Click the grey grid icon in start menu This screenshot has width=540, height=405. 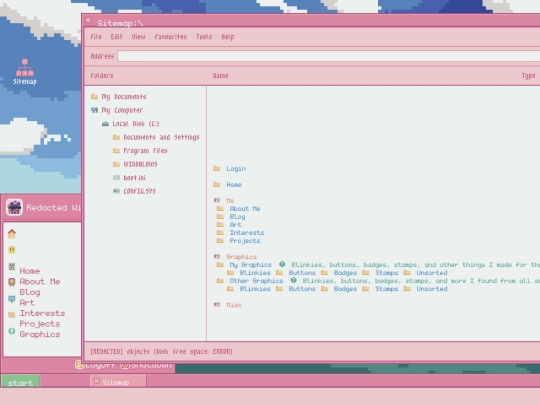(x=12, y=267)
